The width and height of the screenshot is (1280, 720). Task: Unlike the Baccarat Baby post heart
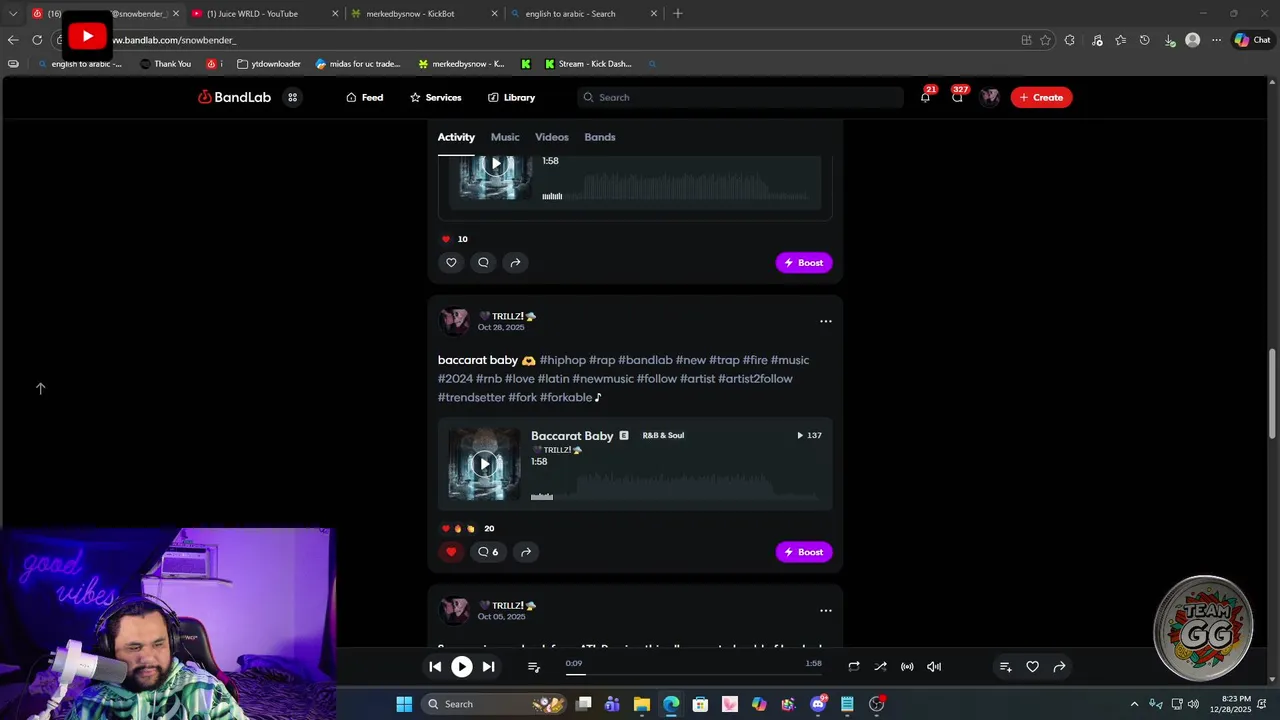[x=451, y=552]
